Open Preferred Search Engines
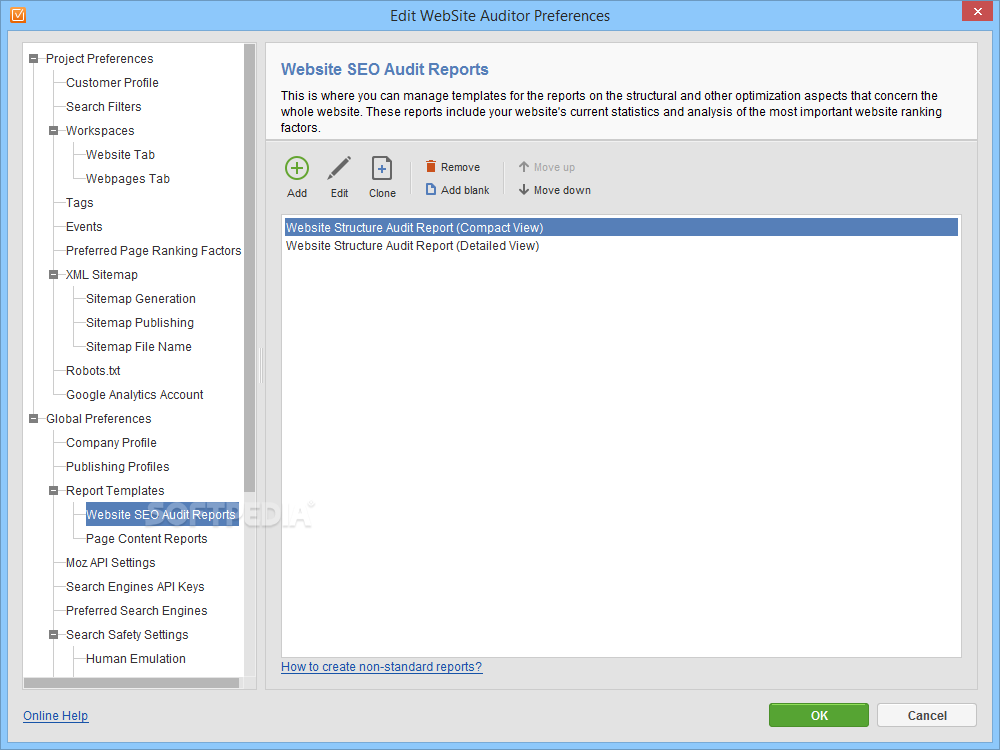Image resolution: width=1000 pixels, height=750 pixels. point(136,611)
